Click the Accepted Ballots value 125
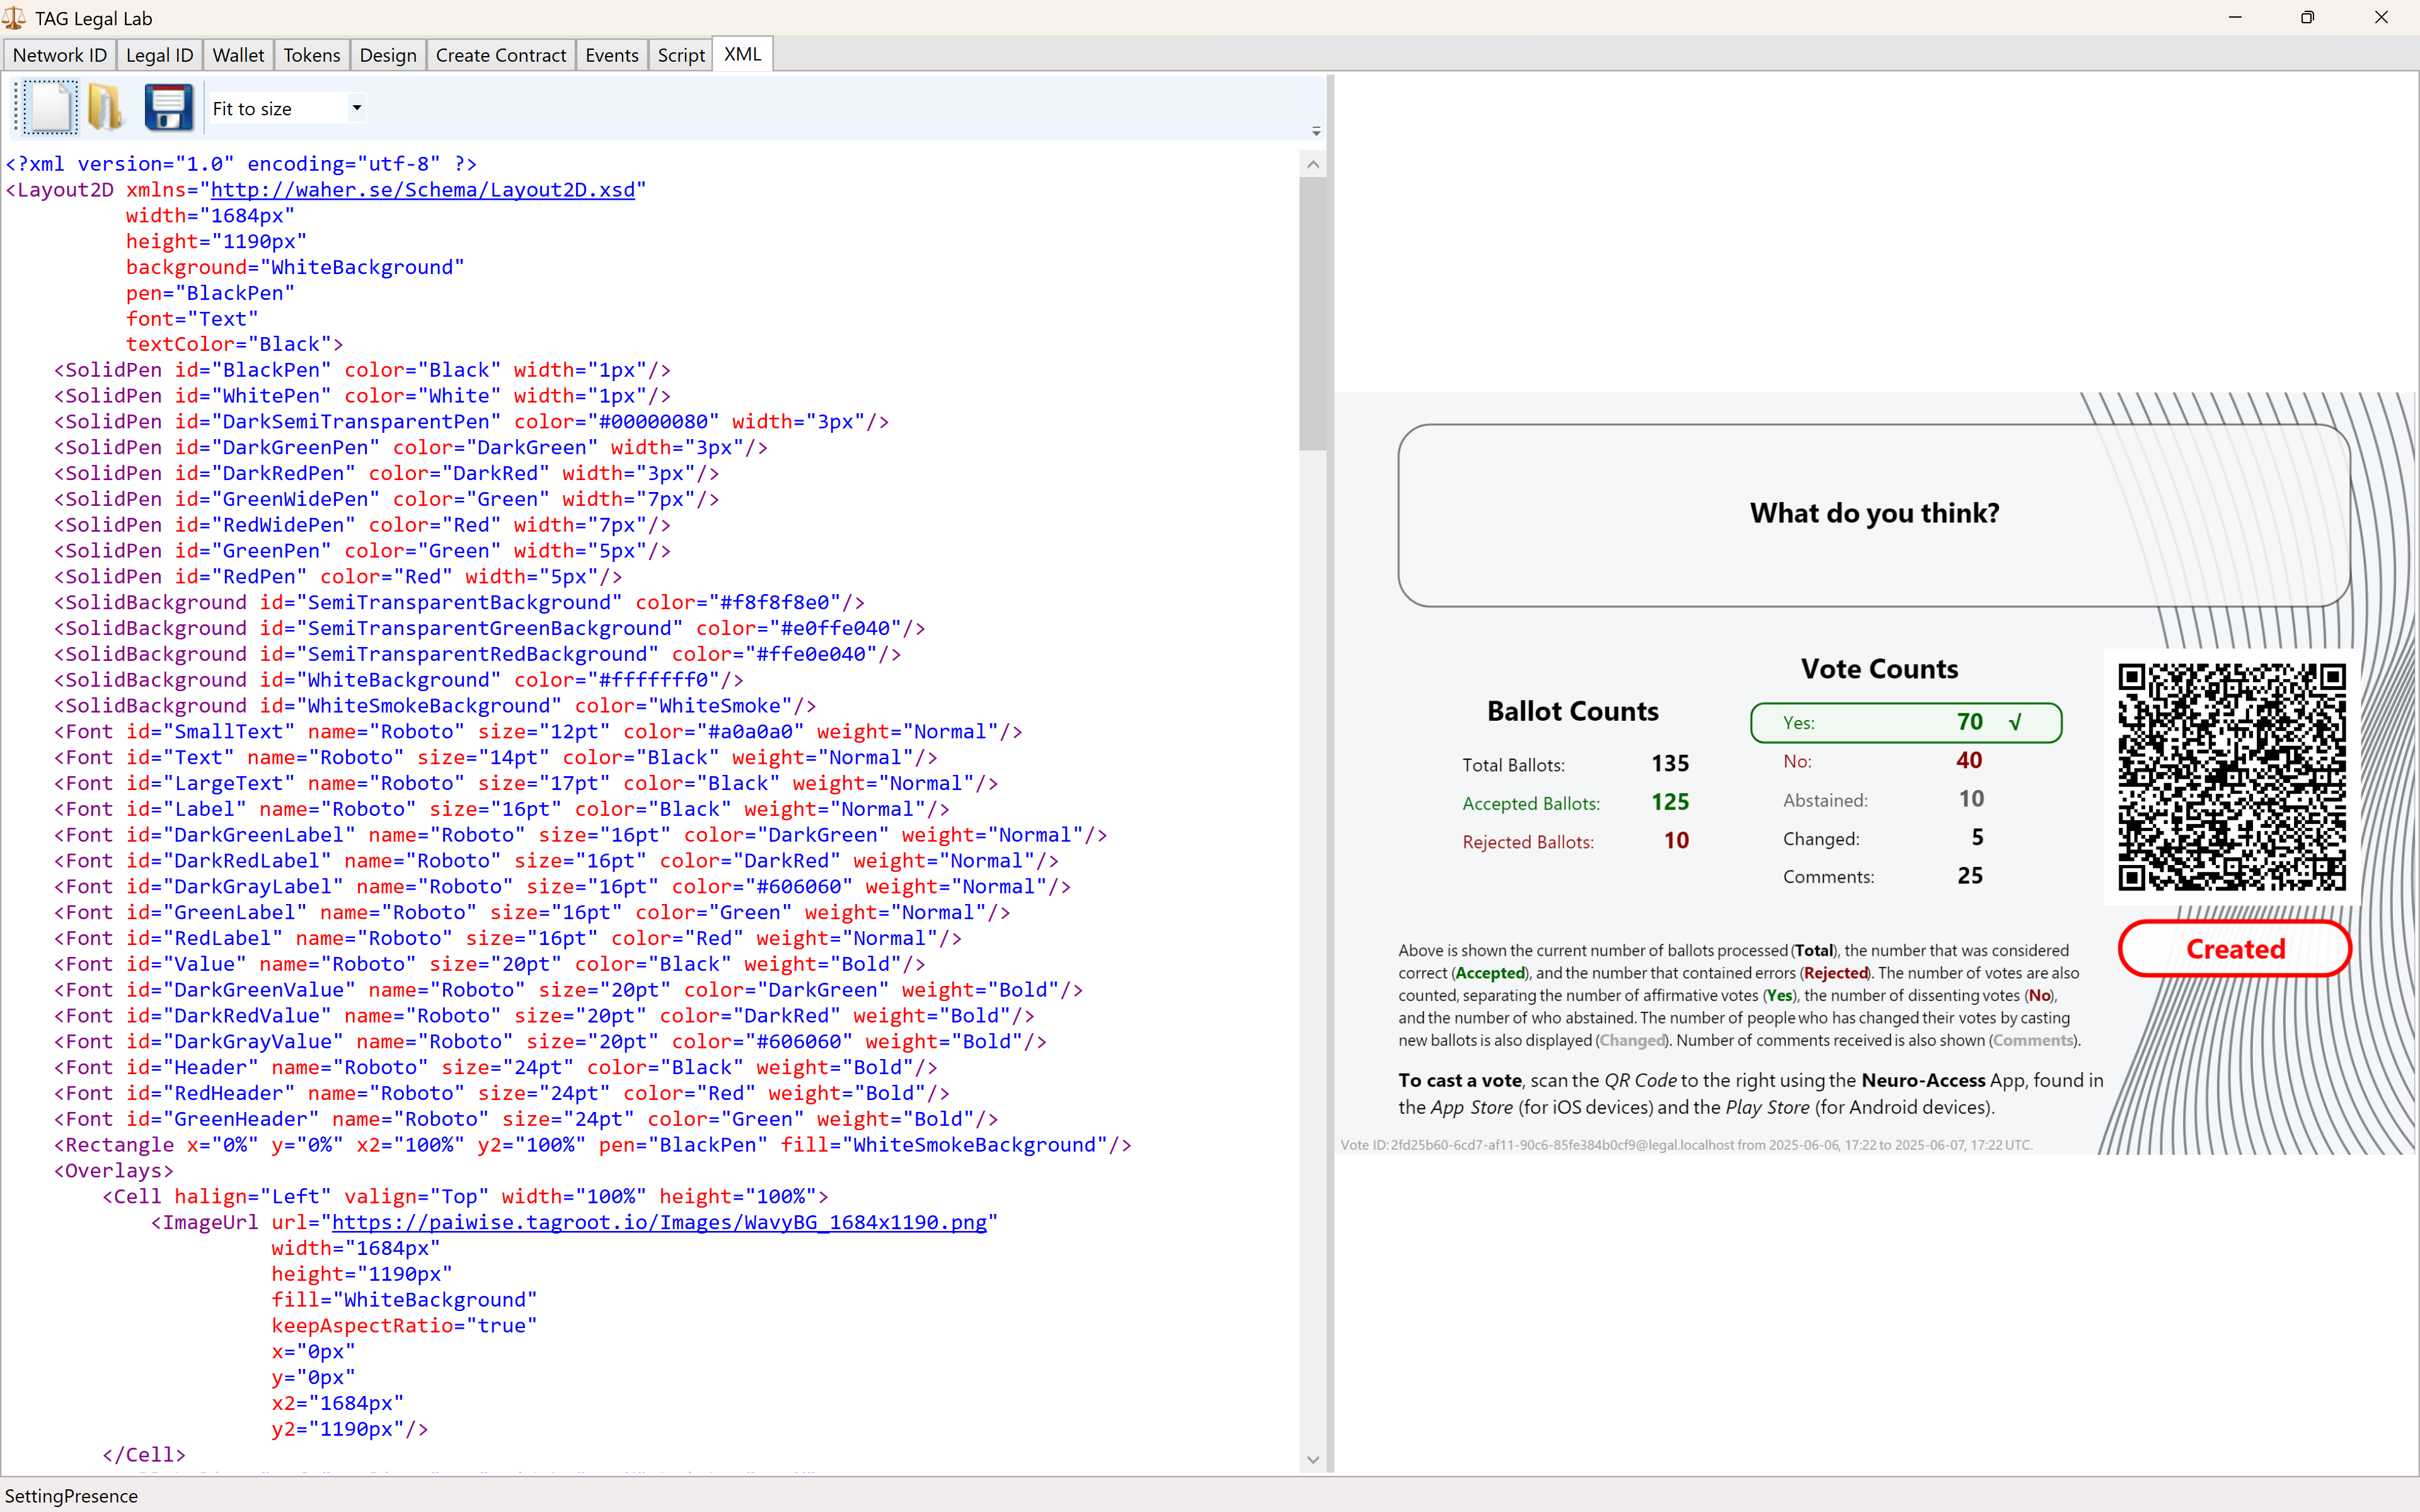 (1670, 802)
